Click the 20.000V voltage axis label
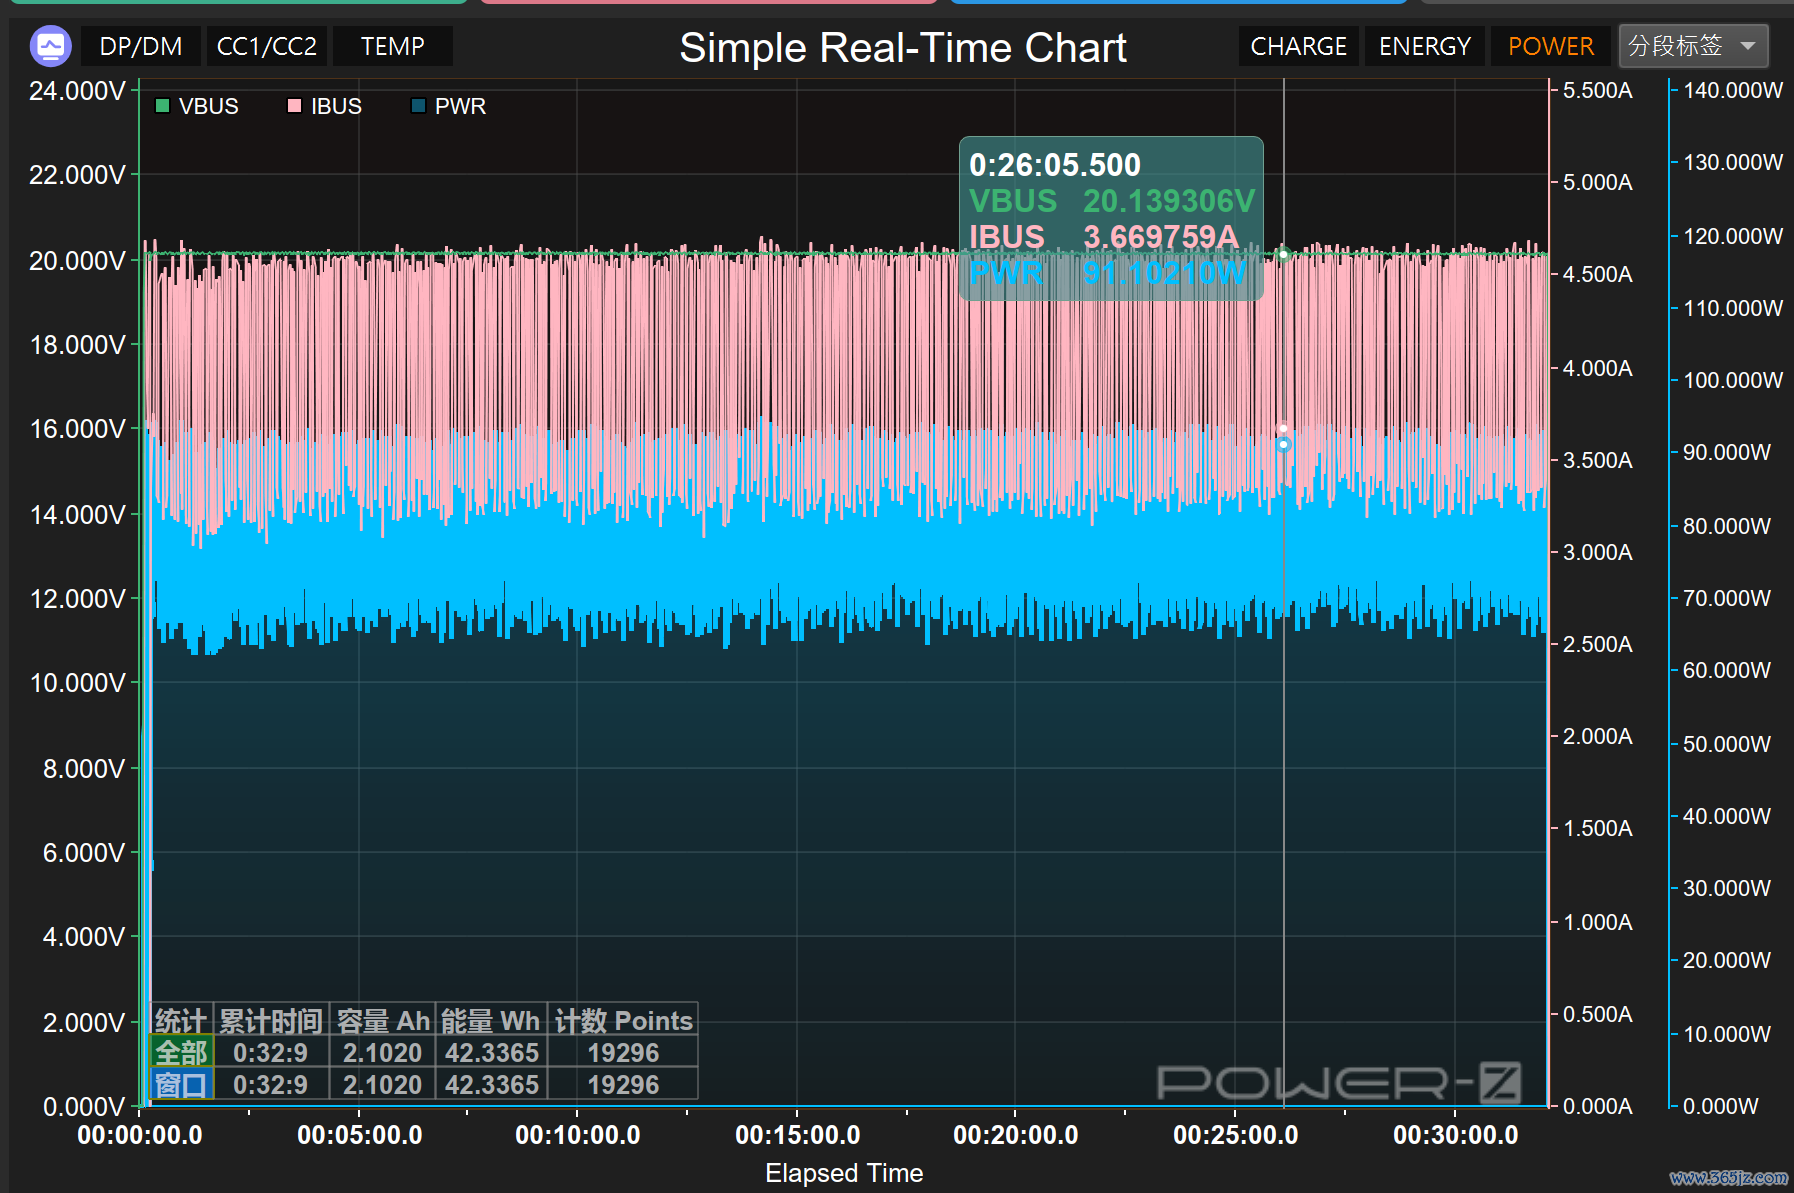1794x1193 pixels. tap(77, 261)
